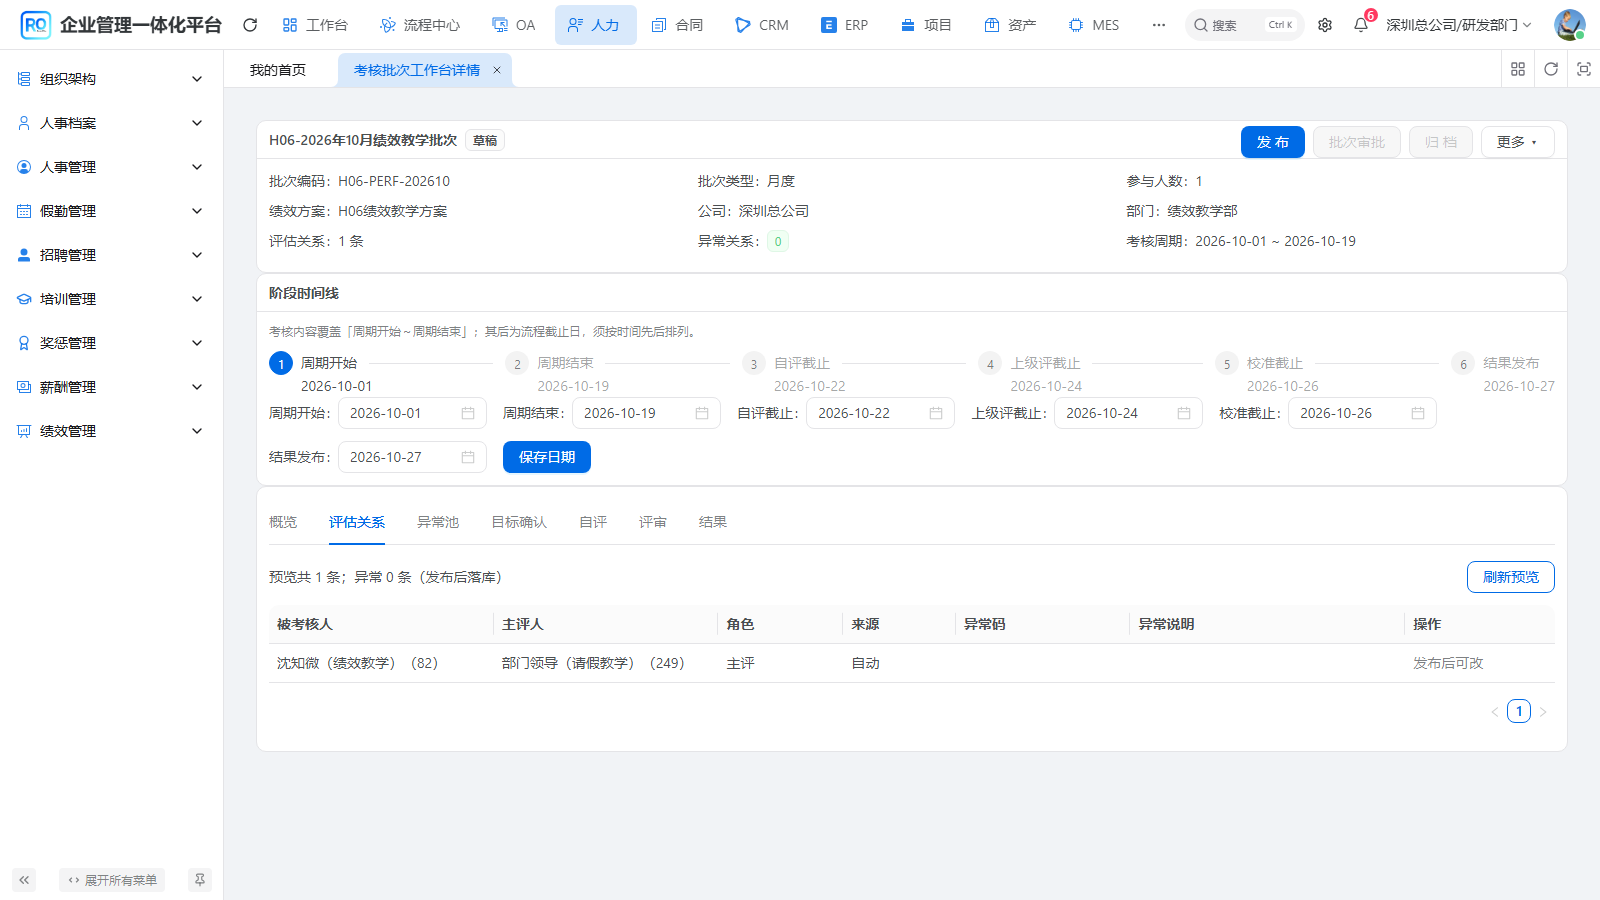Image resolution: width=1600 pixels, height=900 pixels.
Task: Expand 组织架构 sidebar menu
Action: click(111, 79)
